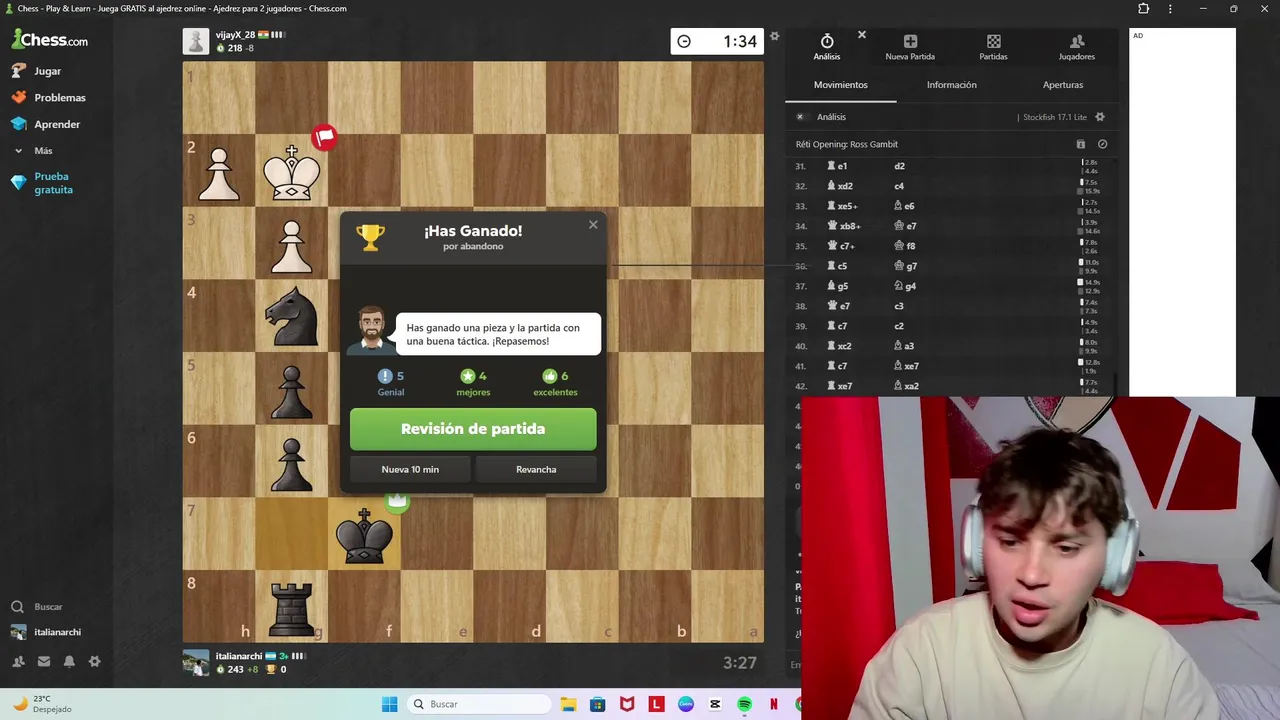Open CapCut from the taskbar

715,704
